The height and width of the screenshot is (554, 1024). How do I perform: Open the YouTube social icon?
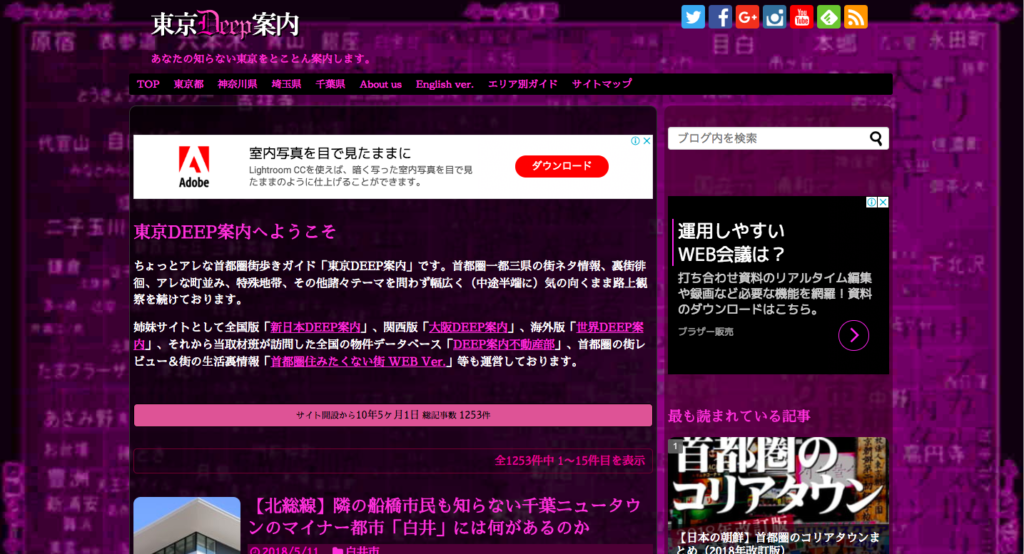[801, 17]
